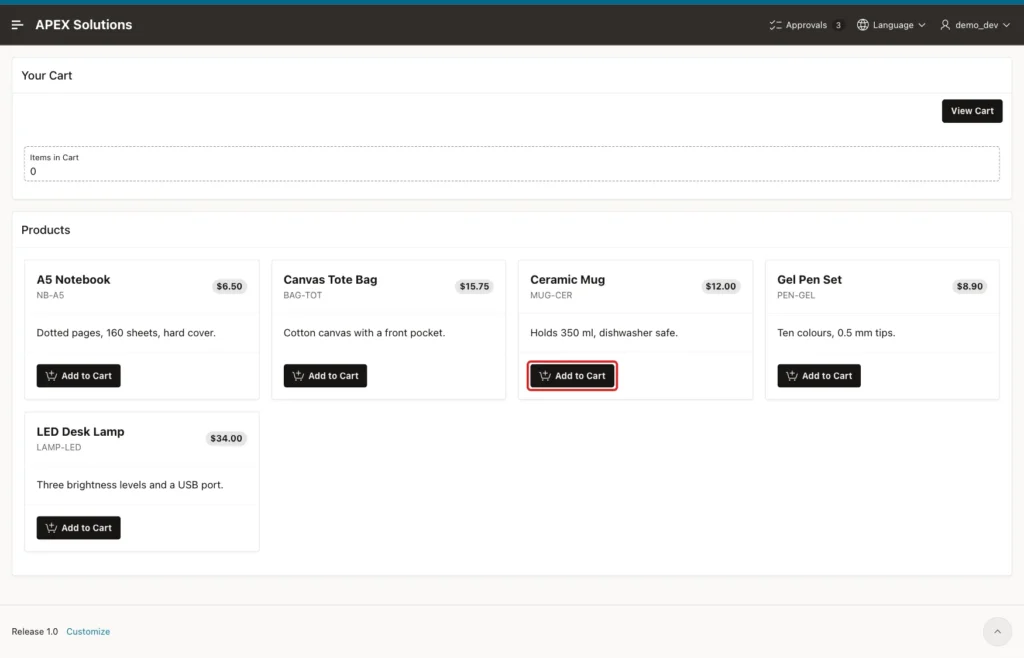Click the Canvas Tote Bag product title
1024x658 pixels.
coord(330,279)
